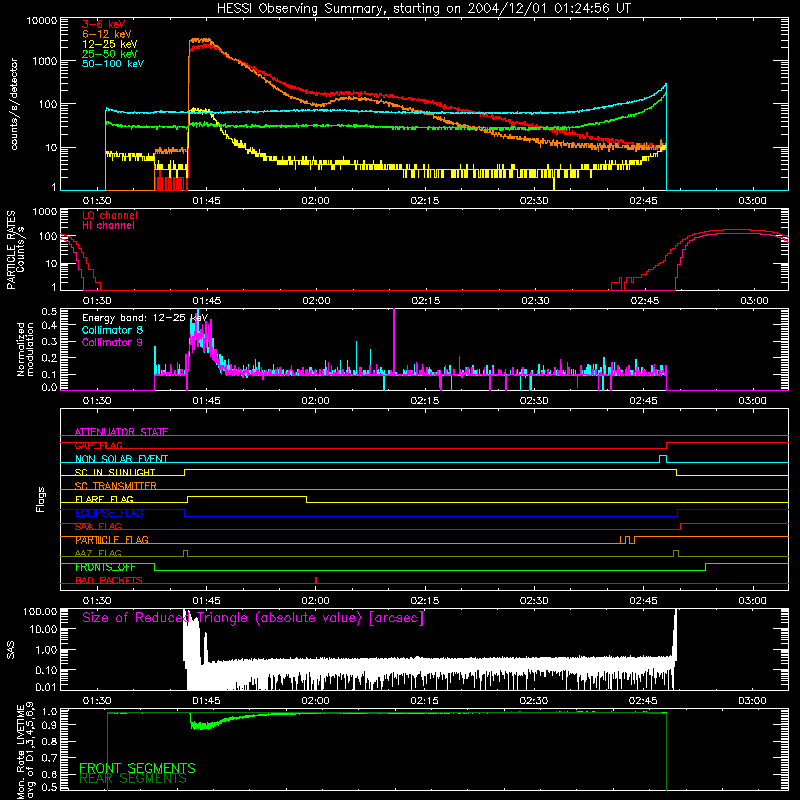This screenshot has width=800, height=800.
Task: Click the 10000 y-axis tick label
Action: pyautogui.click(x=42, y=21)
